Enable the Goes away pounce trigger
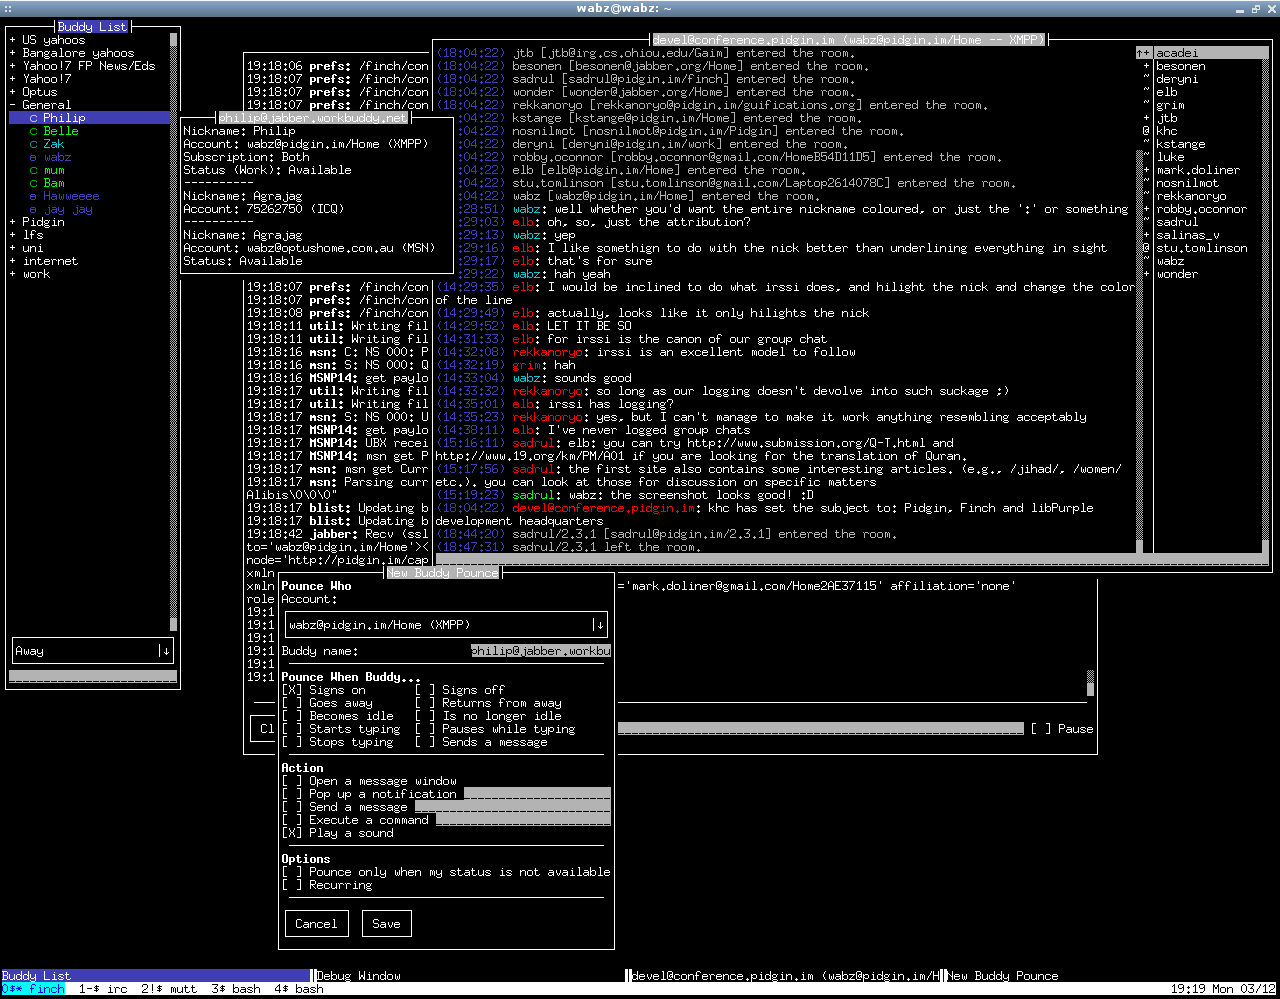1280x999 pixels. coord(292,703)
